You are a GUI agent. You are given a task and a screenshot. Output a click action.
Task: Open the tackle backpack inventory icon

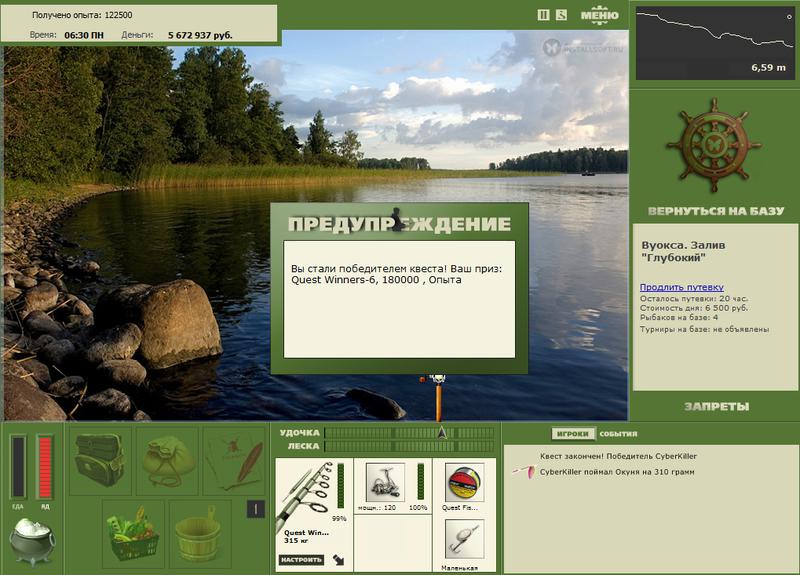pos(100,461)
